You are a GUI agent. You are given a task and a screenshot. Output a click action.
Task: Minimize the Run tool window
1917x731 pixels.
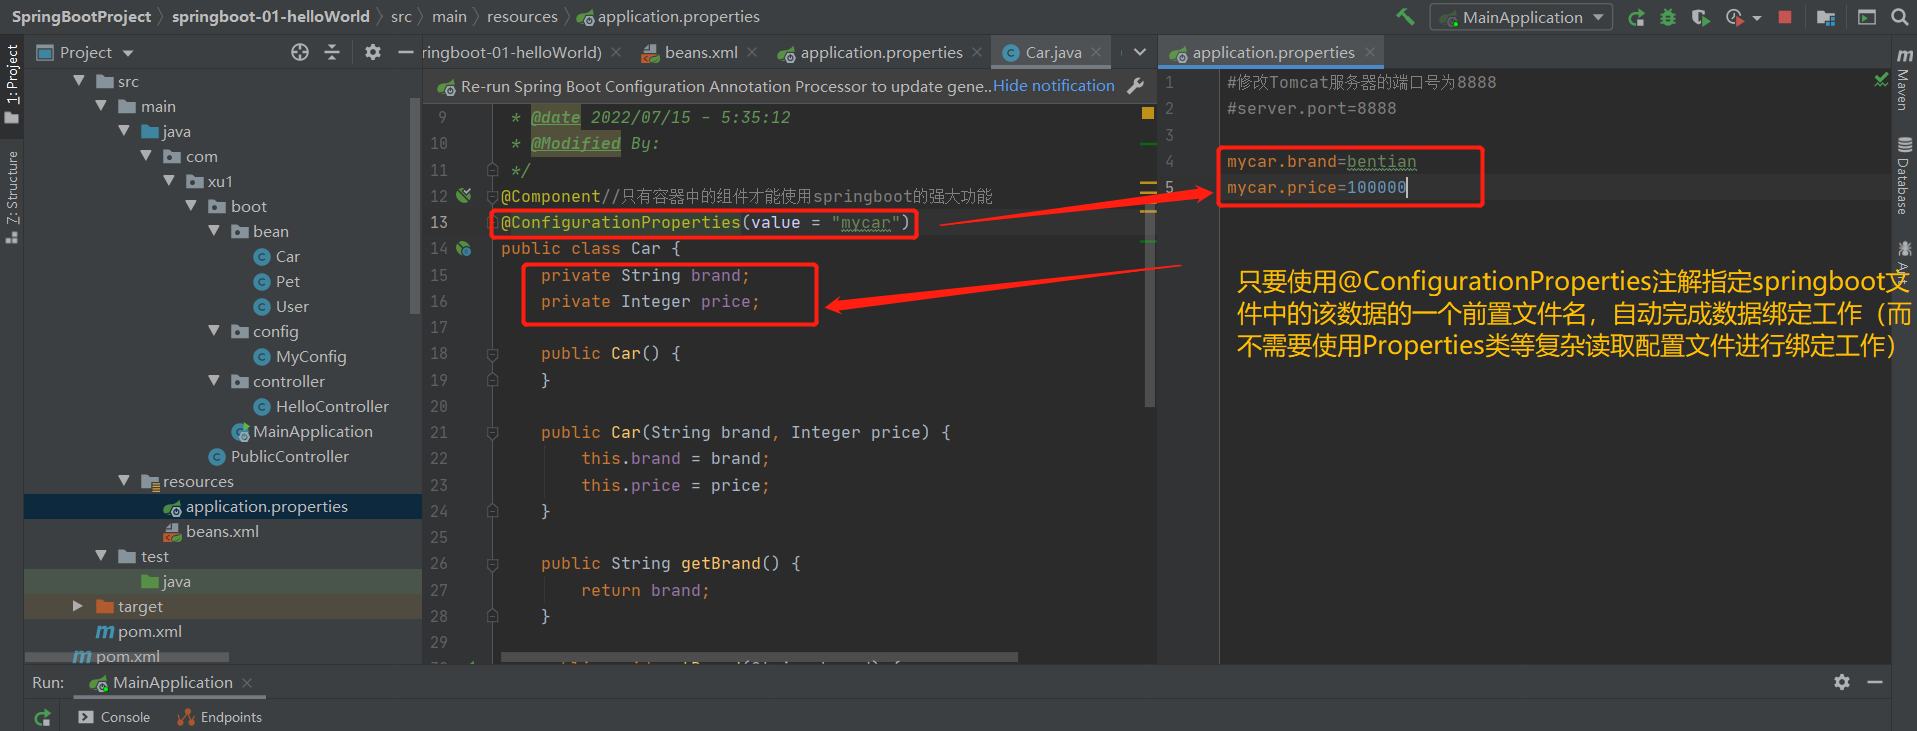pos(1875,682)
